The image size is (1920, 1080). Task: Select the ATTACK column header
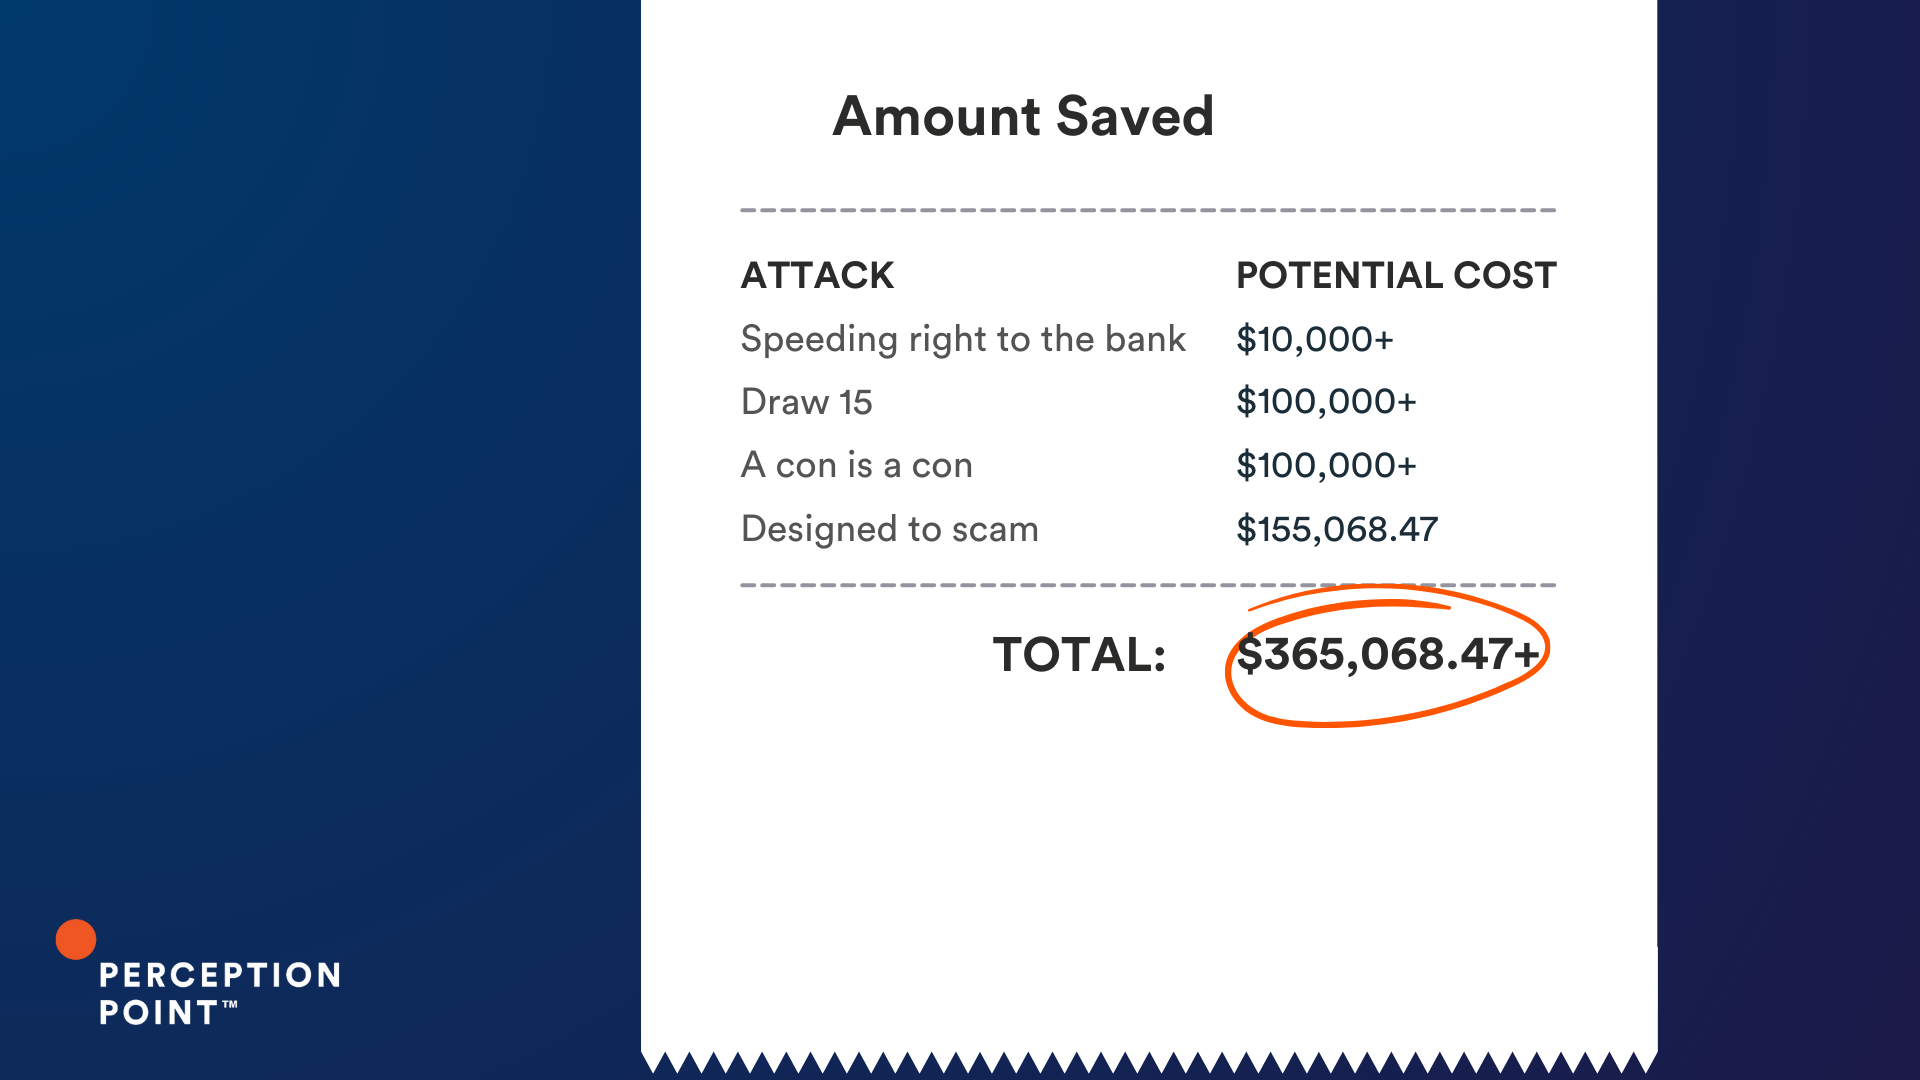(x=817, y=275)
